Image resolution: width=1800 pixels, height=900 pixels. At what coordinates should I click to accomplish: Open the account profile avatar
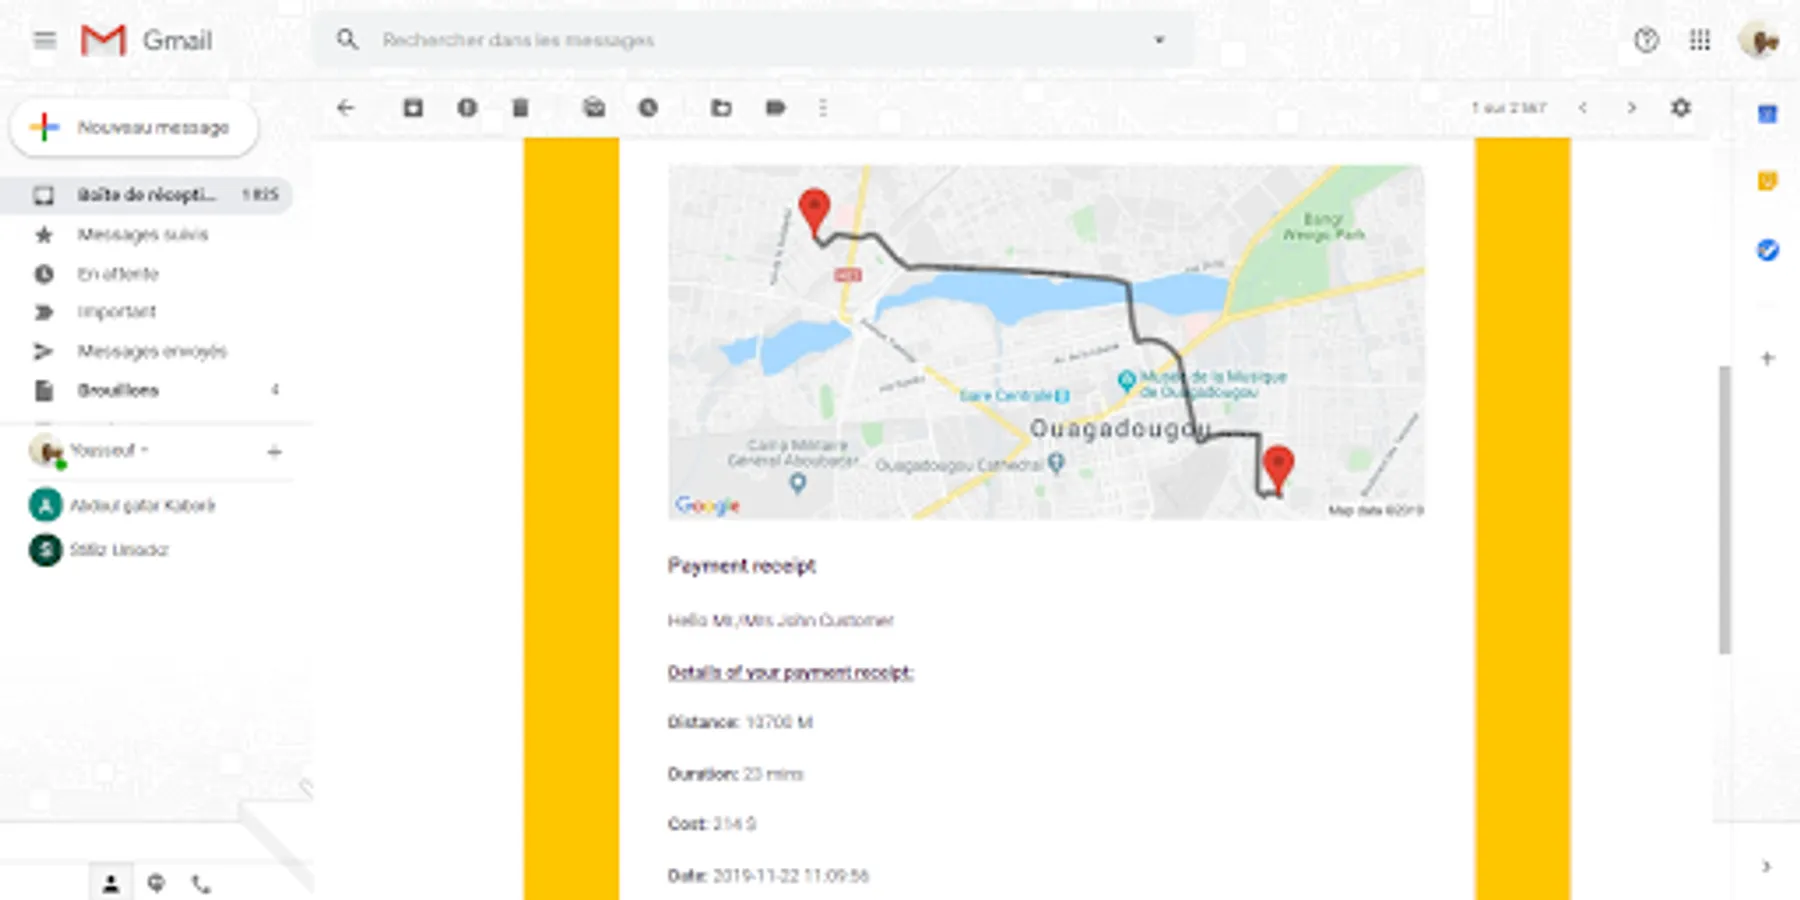click(1759, 40)
